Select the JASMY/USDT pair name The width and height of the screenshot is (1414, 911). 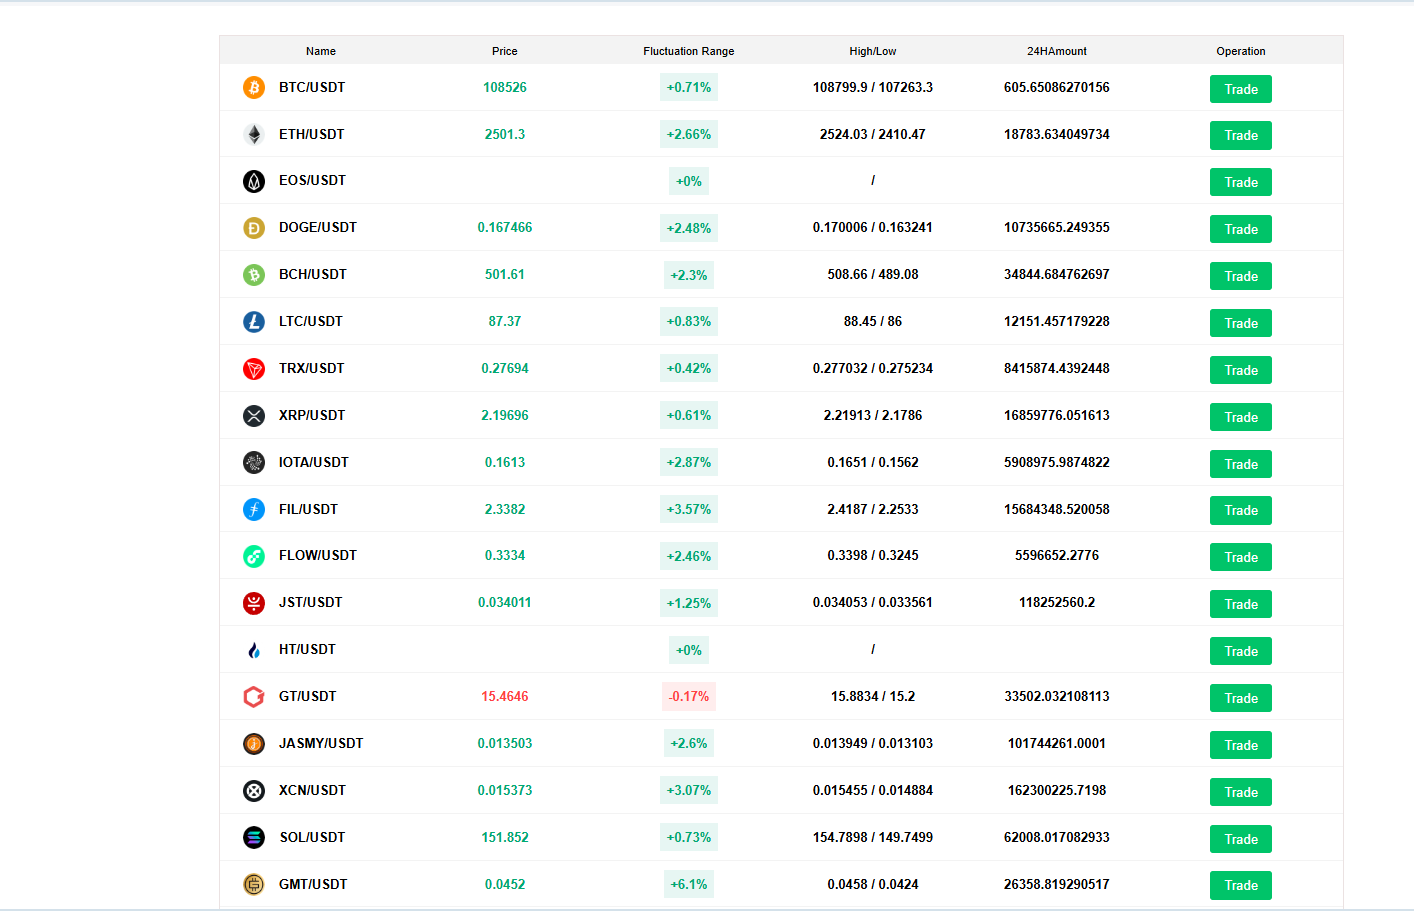pyautogui.click(x=321, y=743)
